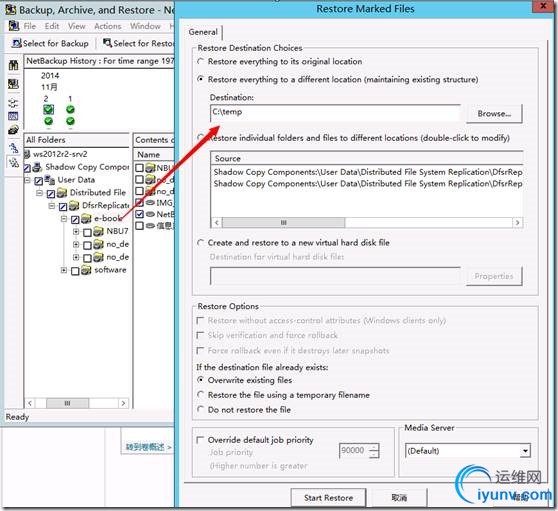Select the General tab
This screenshot has height=511, width=558.
(x=203, y=32)
